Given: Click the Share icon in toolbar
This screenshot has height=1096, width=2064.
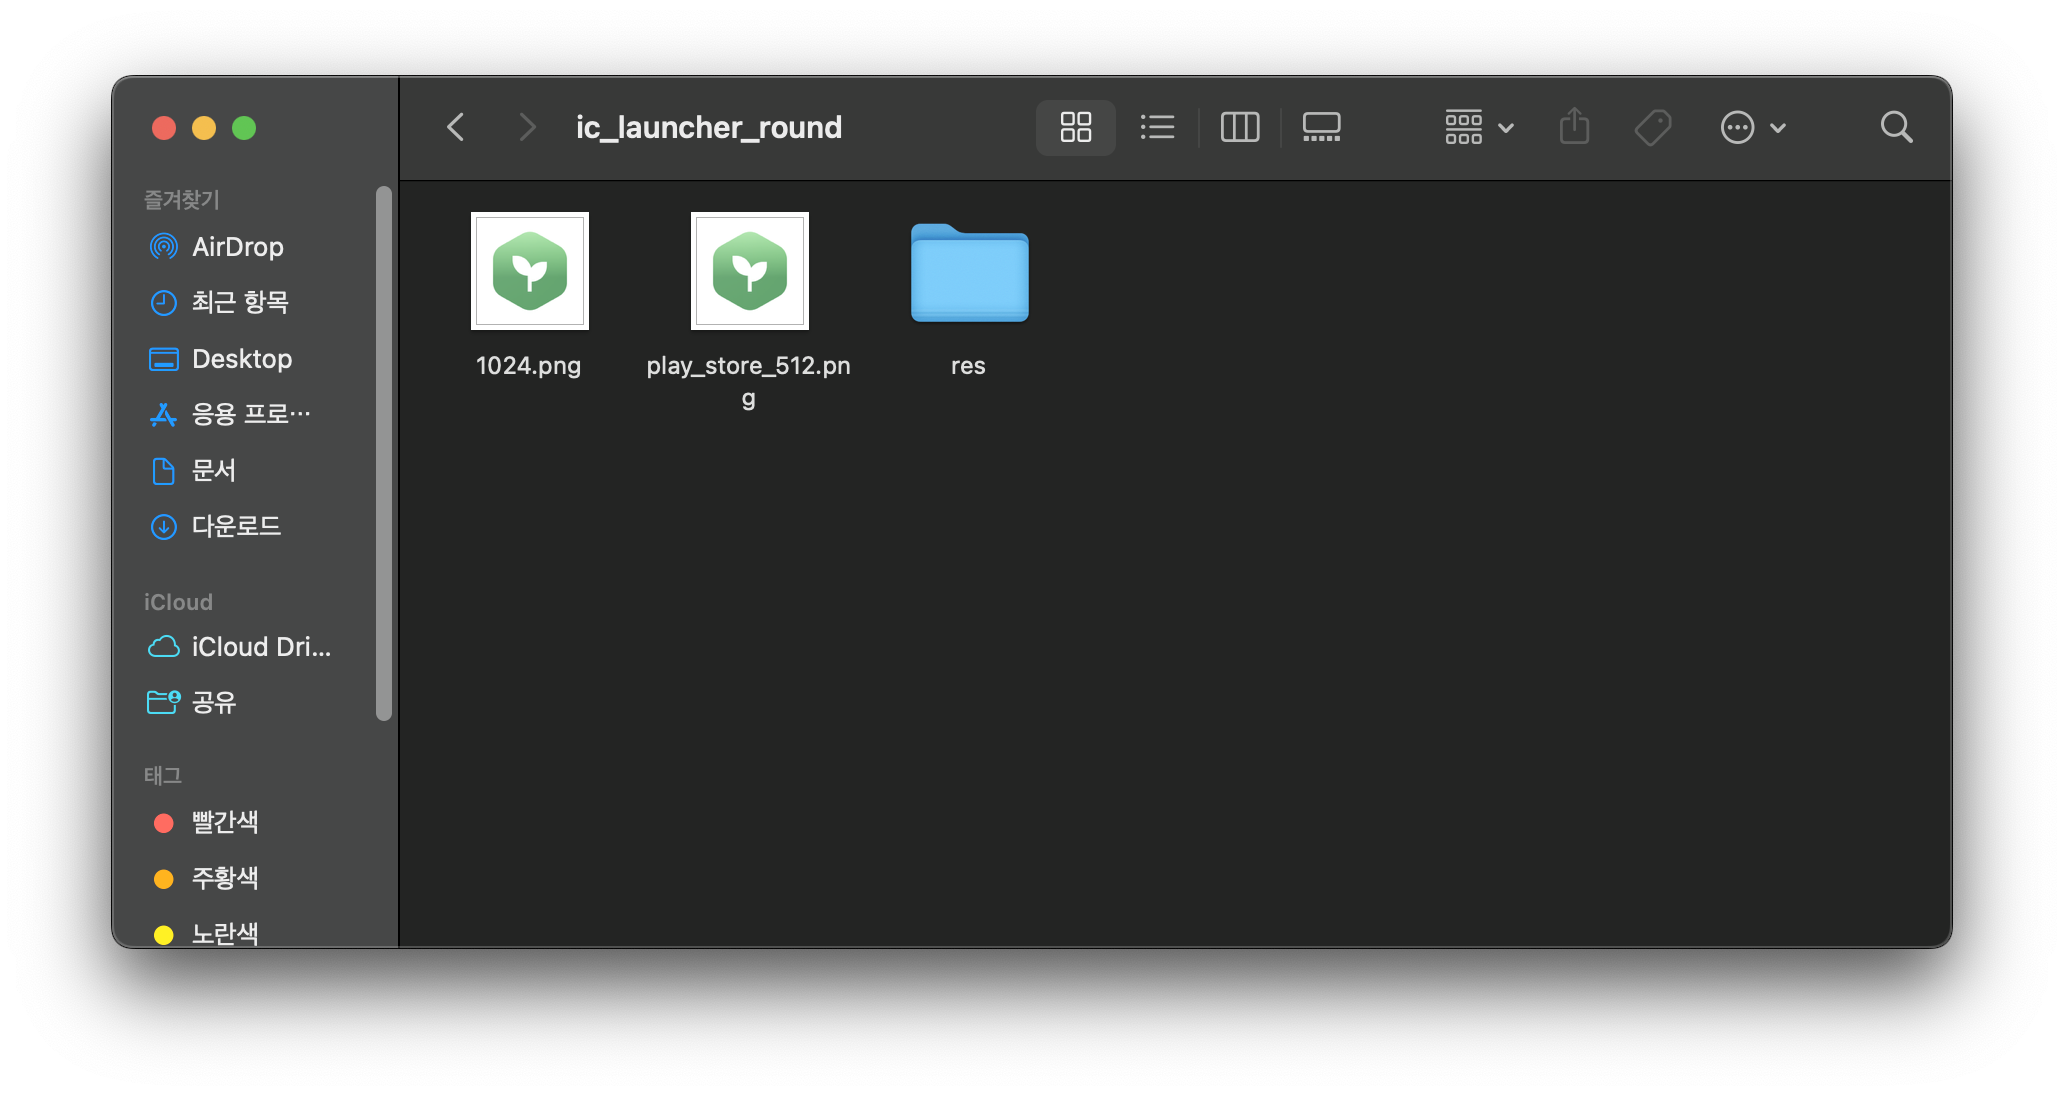Looking at the screenshot, I should [1574, 127].
